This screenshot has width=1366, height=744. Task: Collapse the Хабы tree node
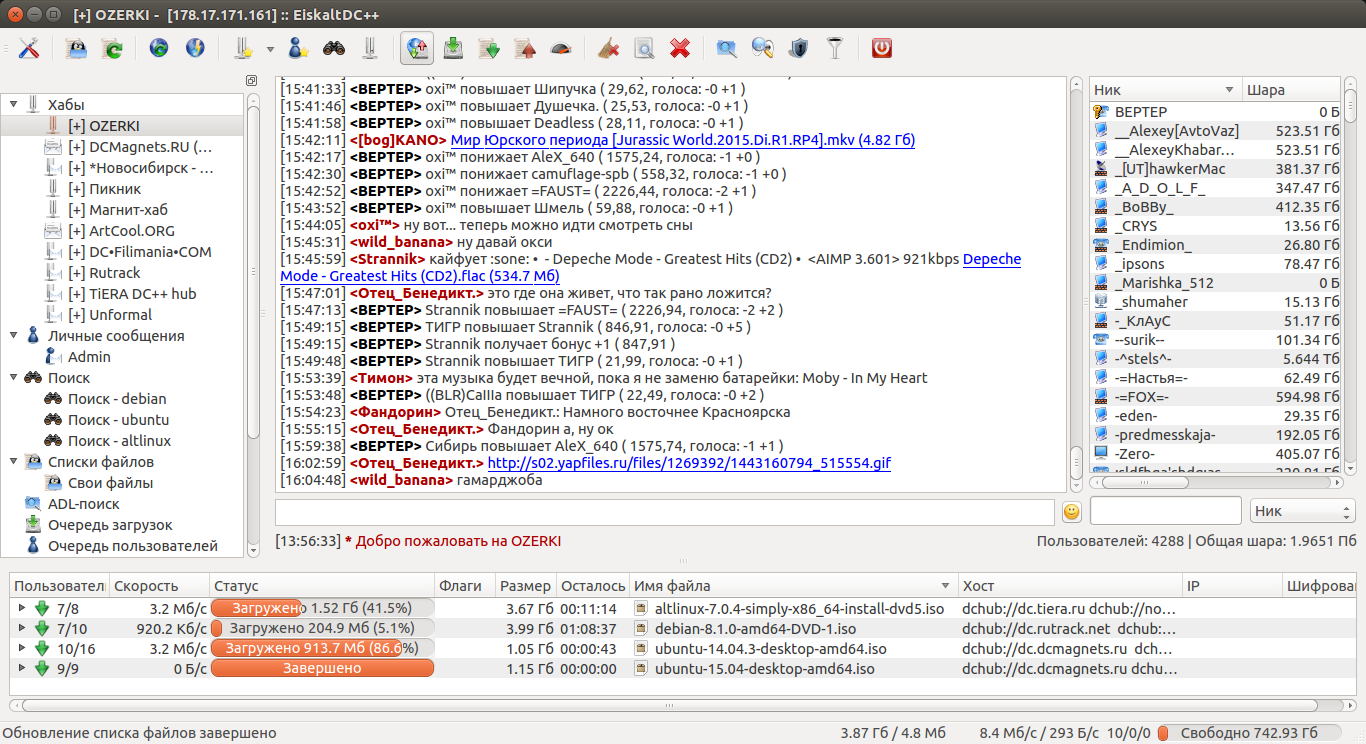click(15, 104)
